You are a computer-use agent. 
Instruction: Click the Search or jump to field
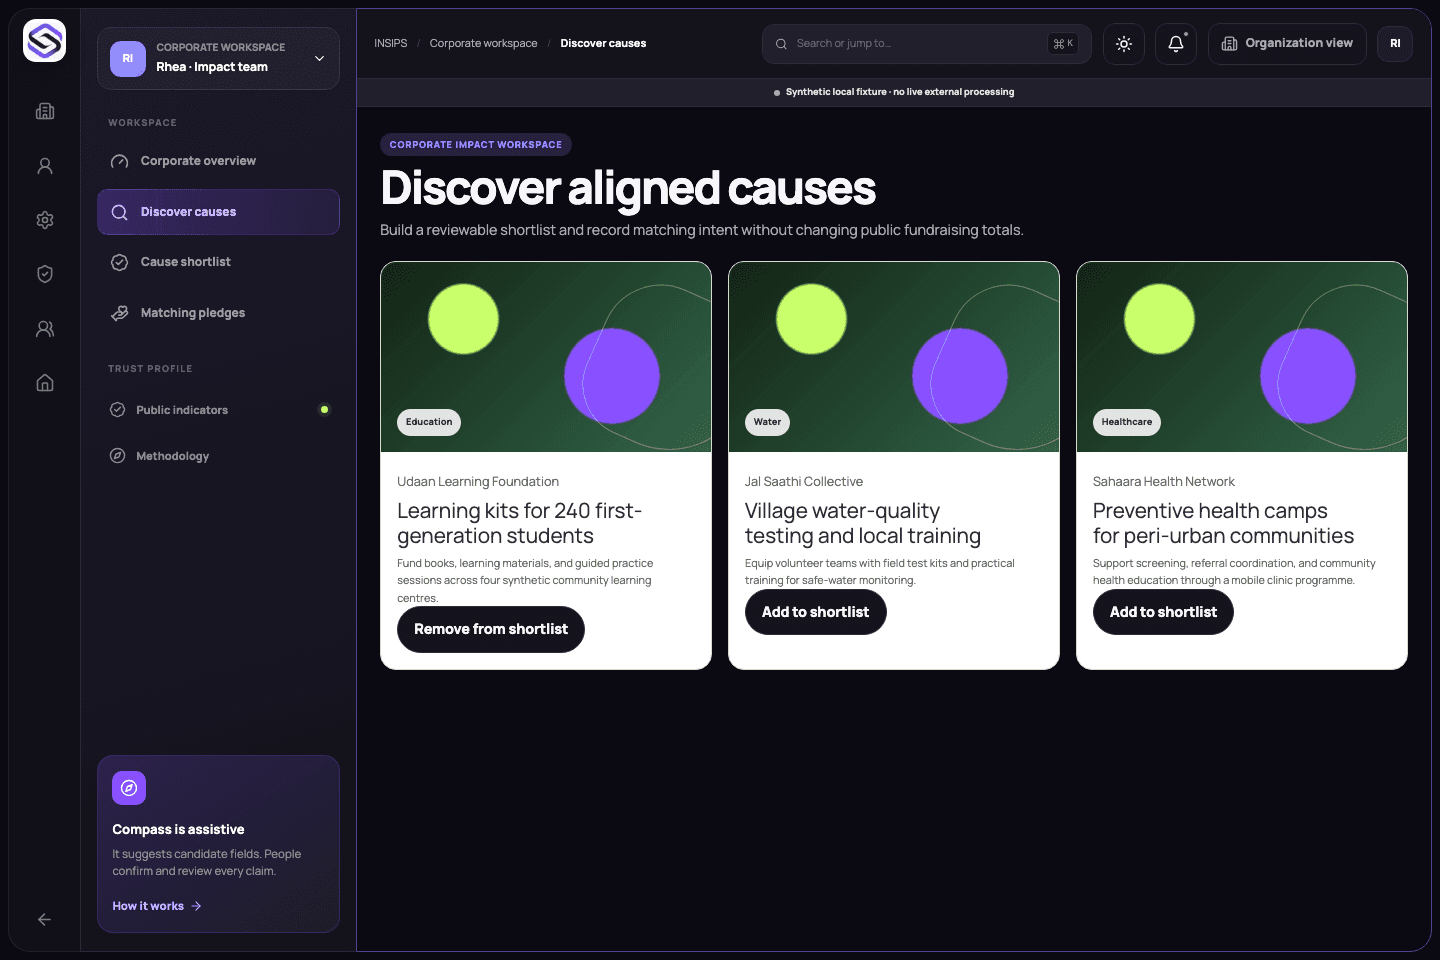tap(926, 44)
